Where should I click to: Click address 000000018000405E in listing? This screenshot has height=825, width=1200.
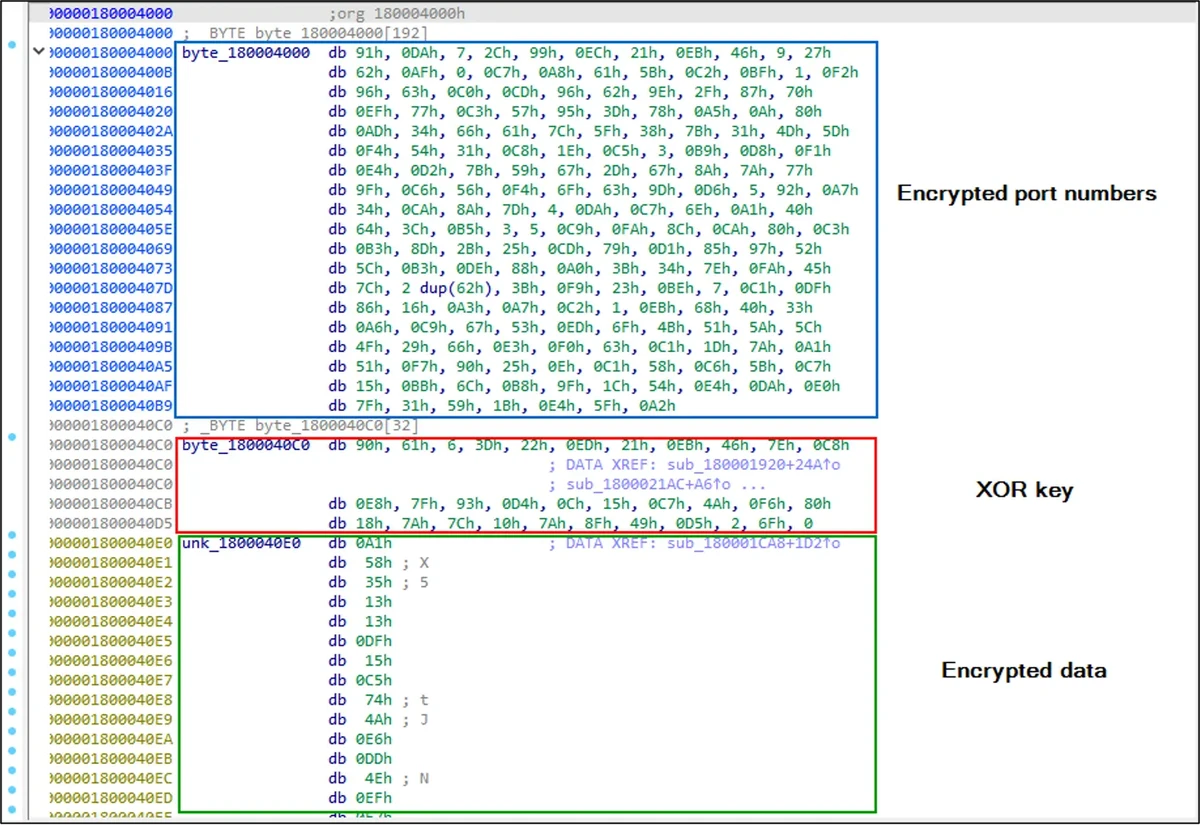pos(112,229)
